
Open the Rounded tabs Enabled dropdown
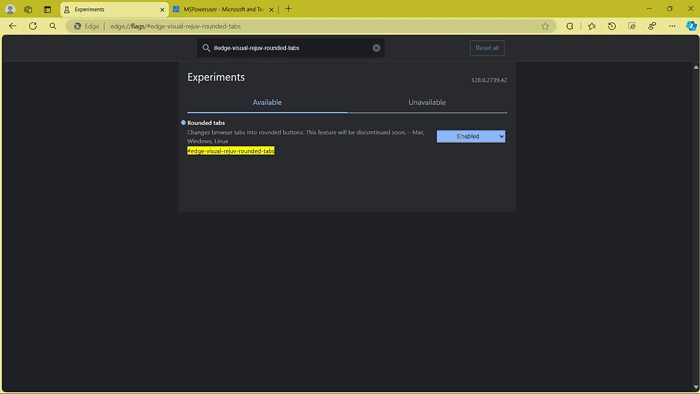[471, 136]
